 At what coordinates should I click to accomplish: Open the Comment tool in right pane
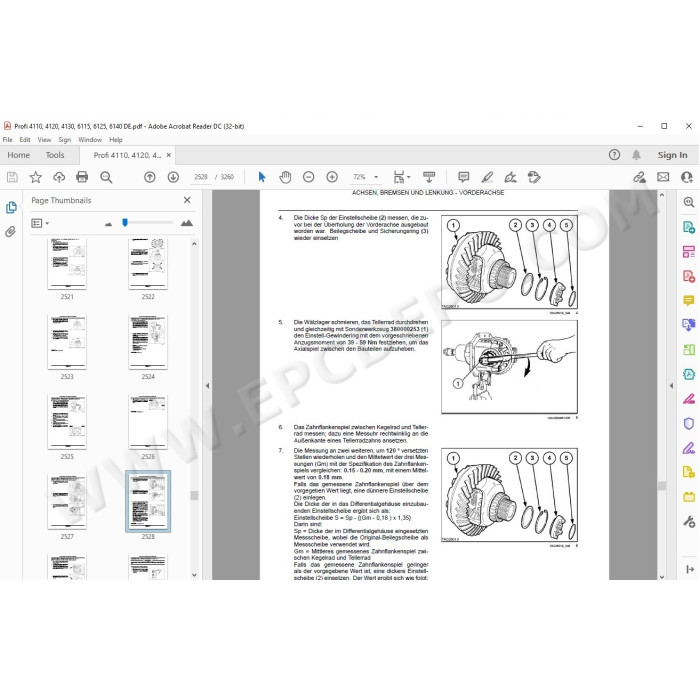[689, 300]
